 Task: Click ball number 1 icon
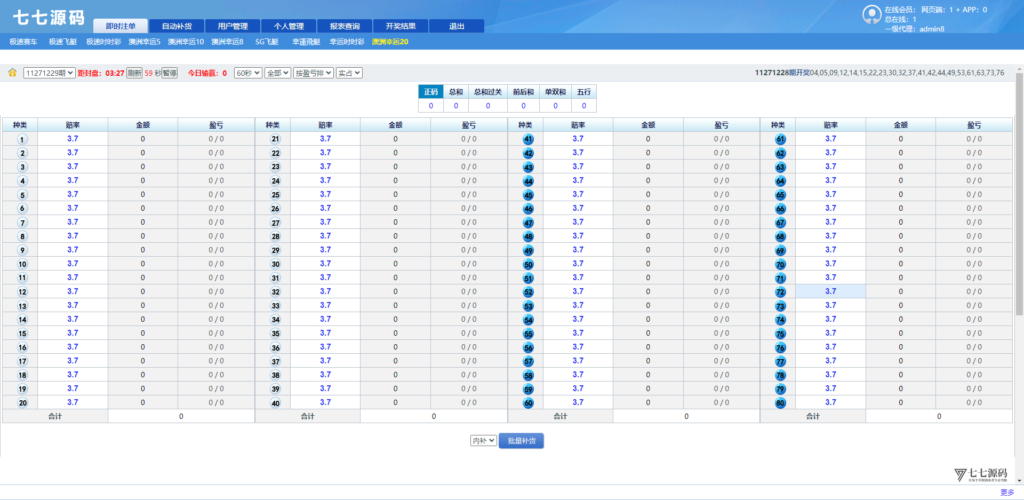click(x=23, y=139)
